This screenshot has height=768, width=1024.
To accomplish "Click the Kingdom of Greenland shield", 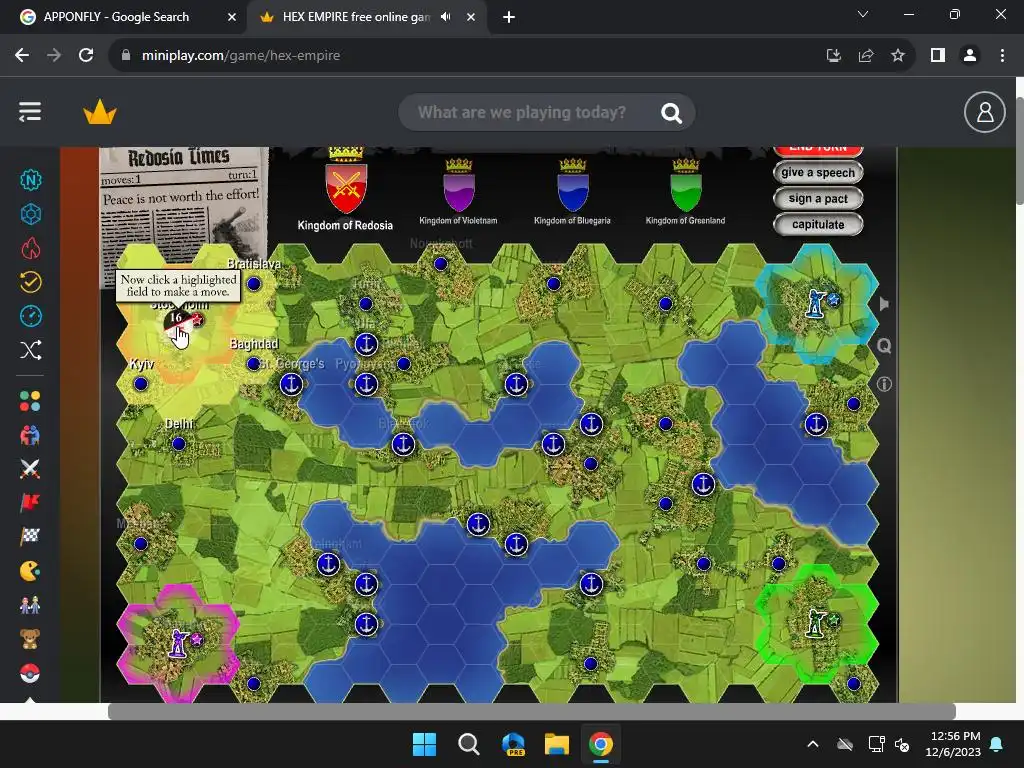I will coord(686,191).
